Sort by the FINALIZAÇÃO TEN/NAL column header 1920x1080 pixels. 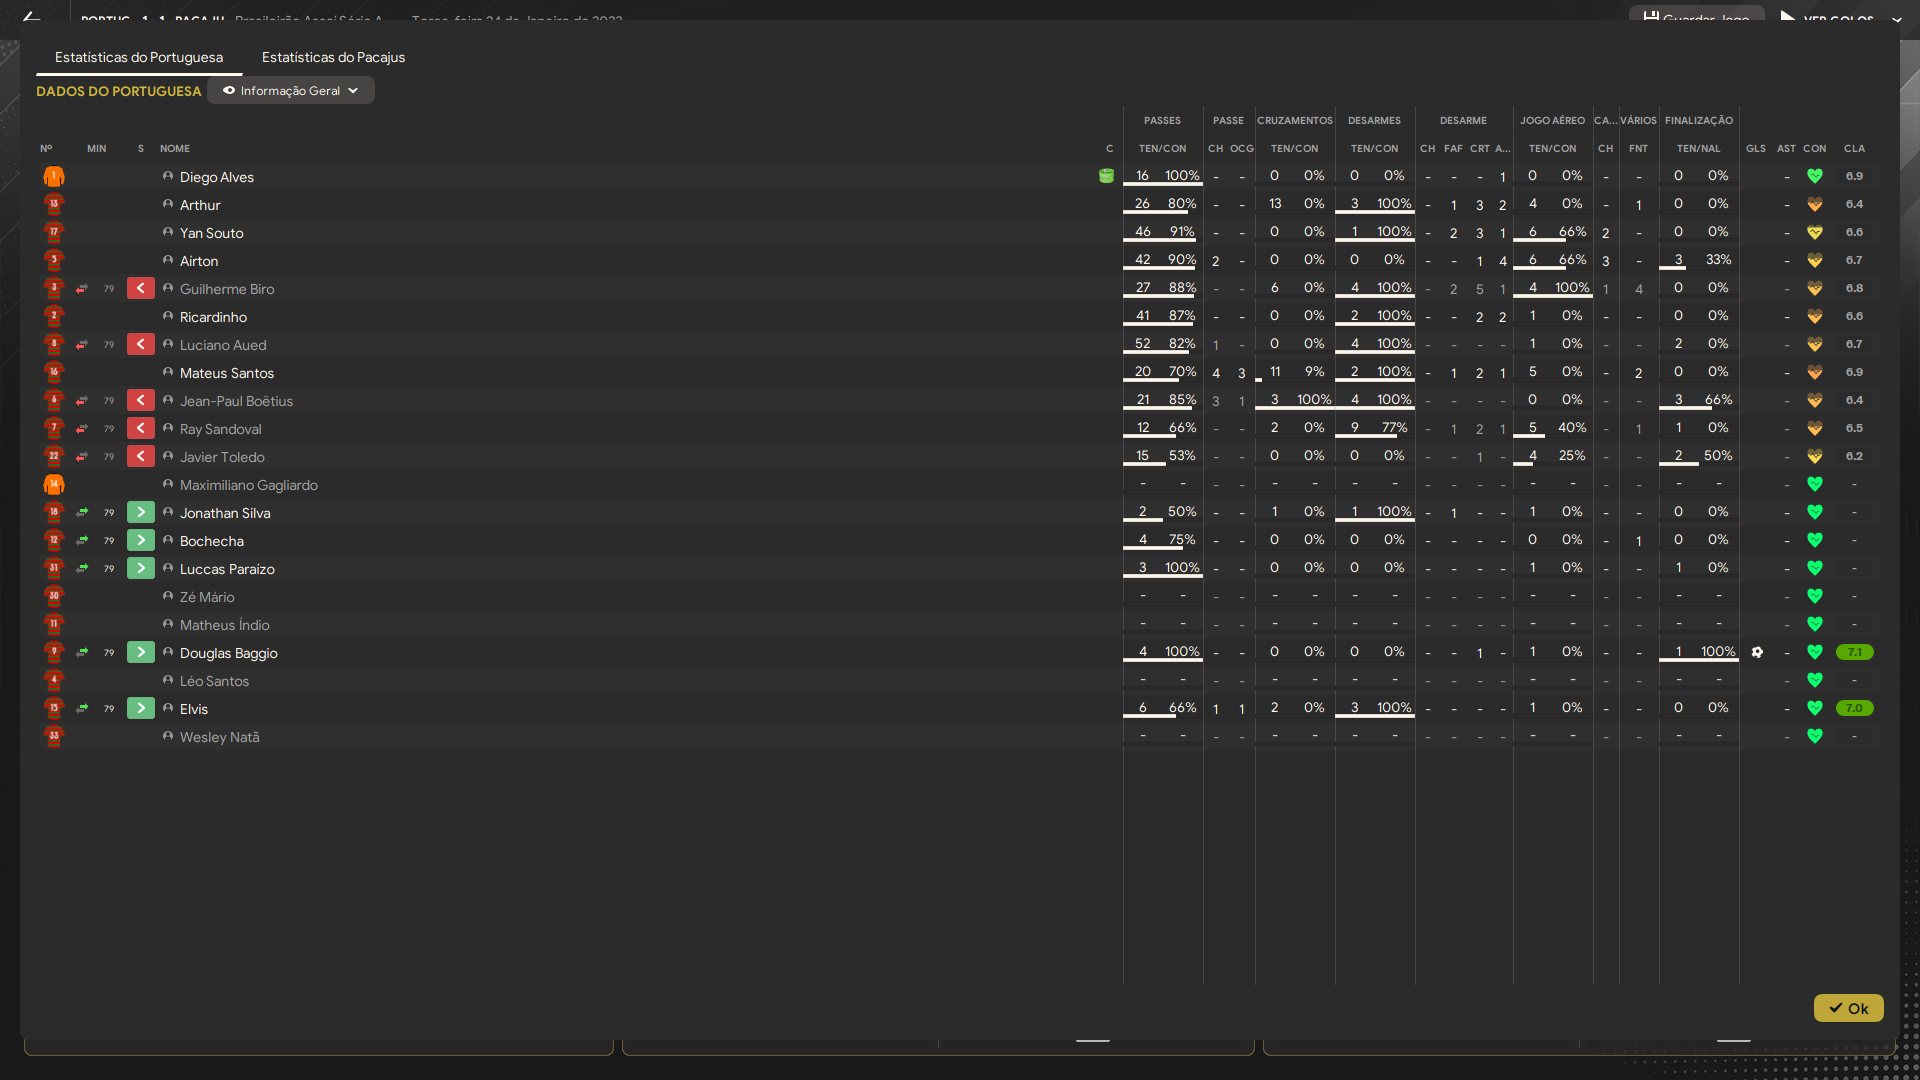pyautogui.click(x=1698, y=148)
